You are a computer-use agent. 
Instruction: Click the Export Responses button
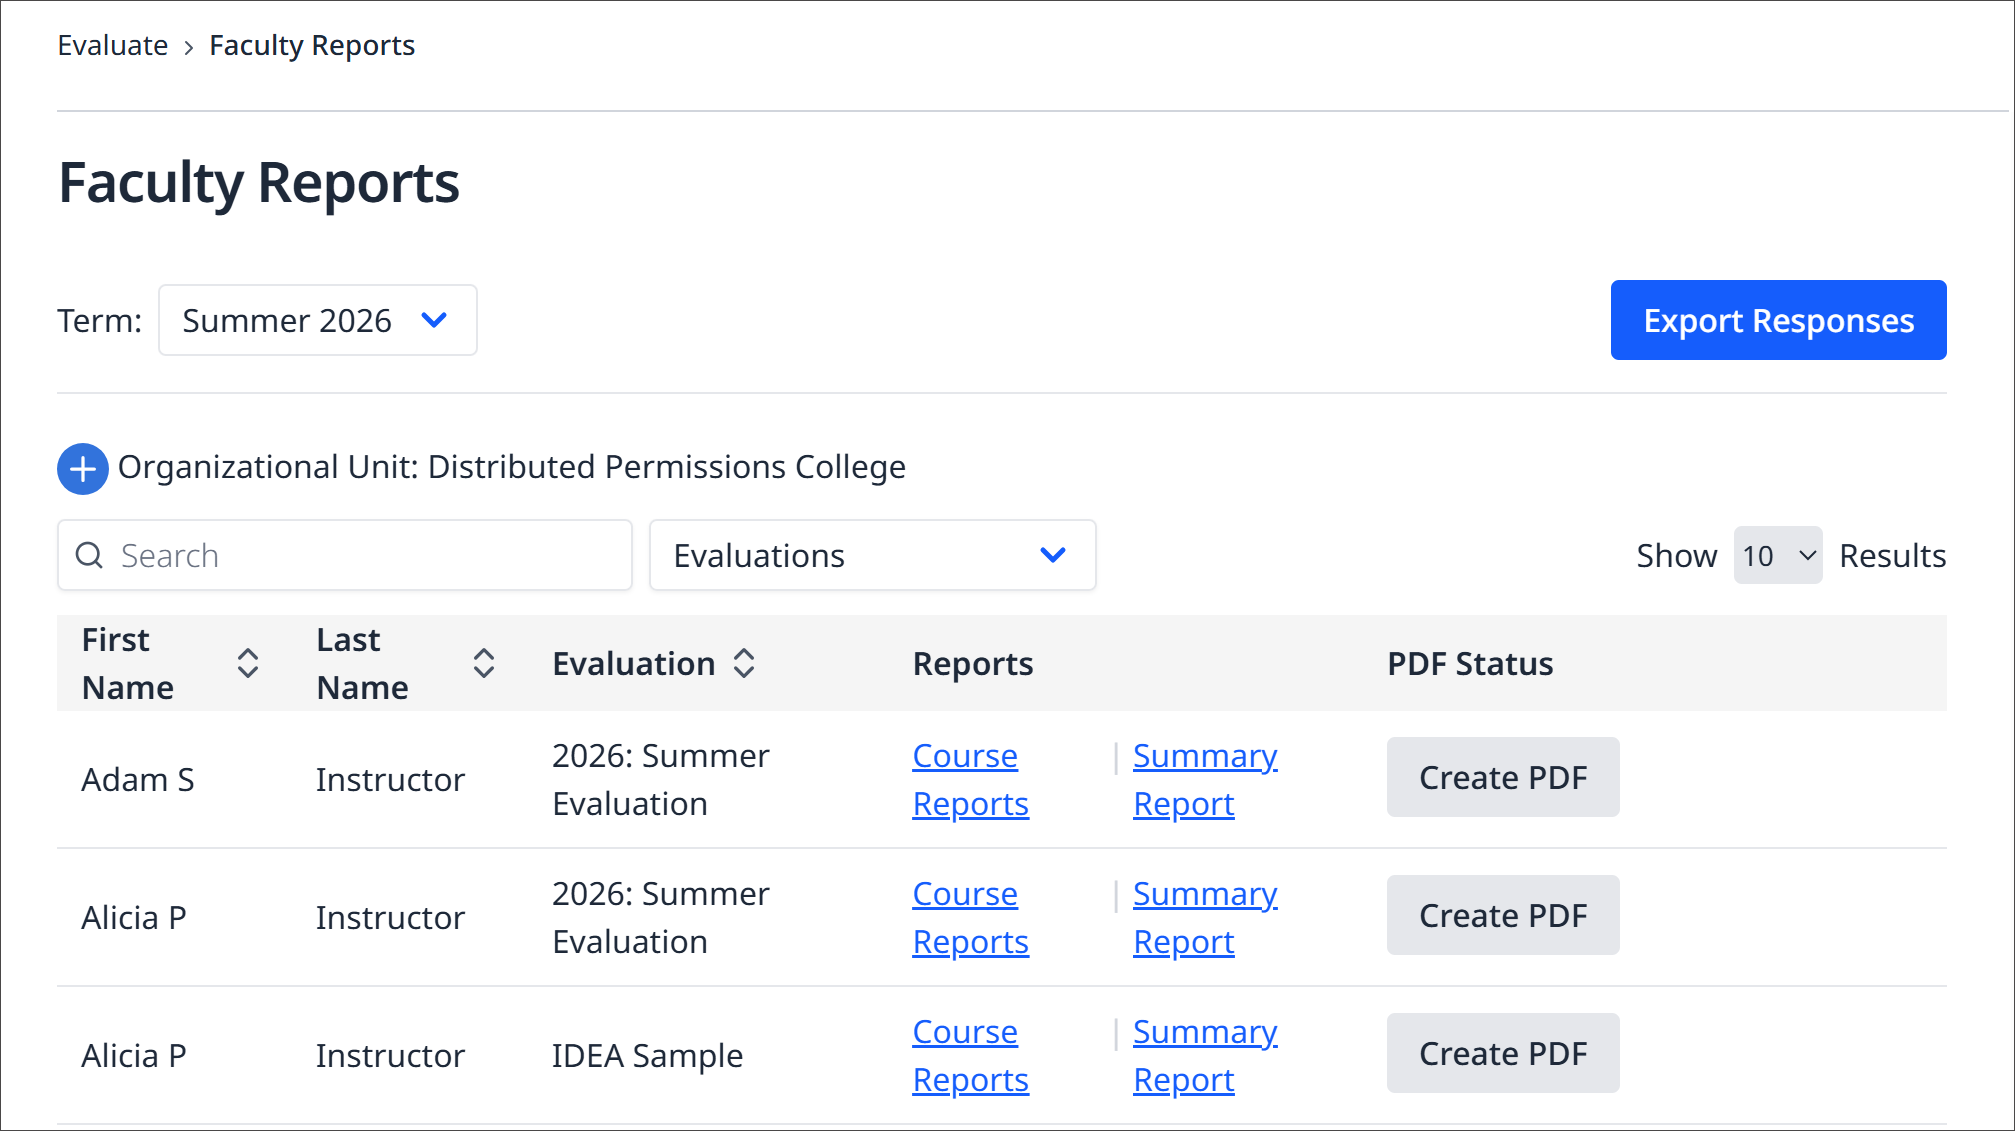pos(1778,320)
